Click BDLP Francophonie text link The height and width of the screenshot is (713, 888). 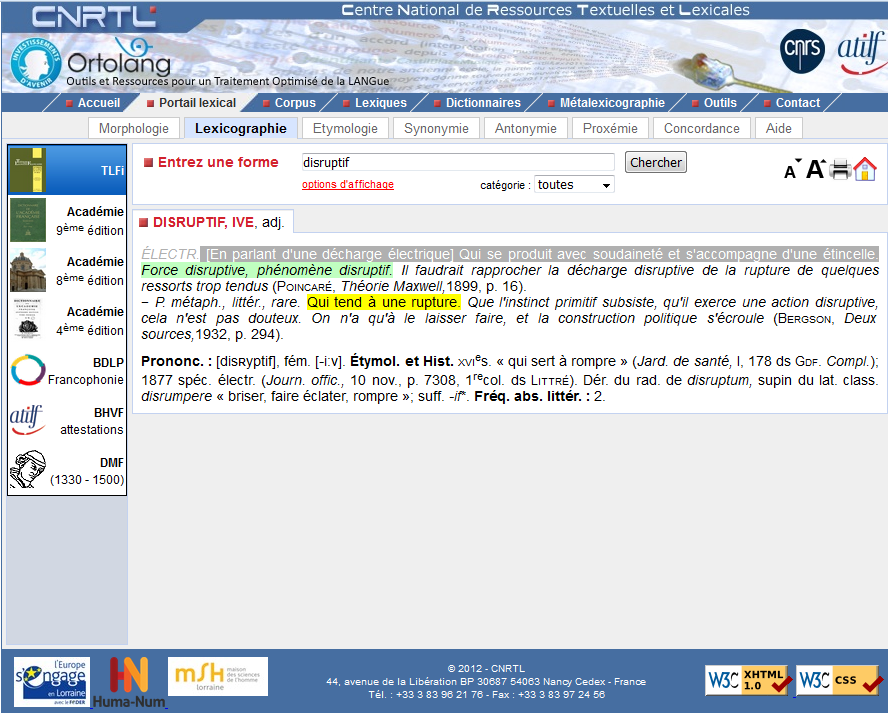86,371
